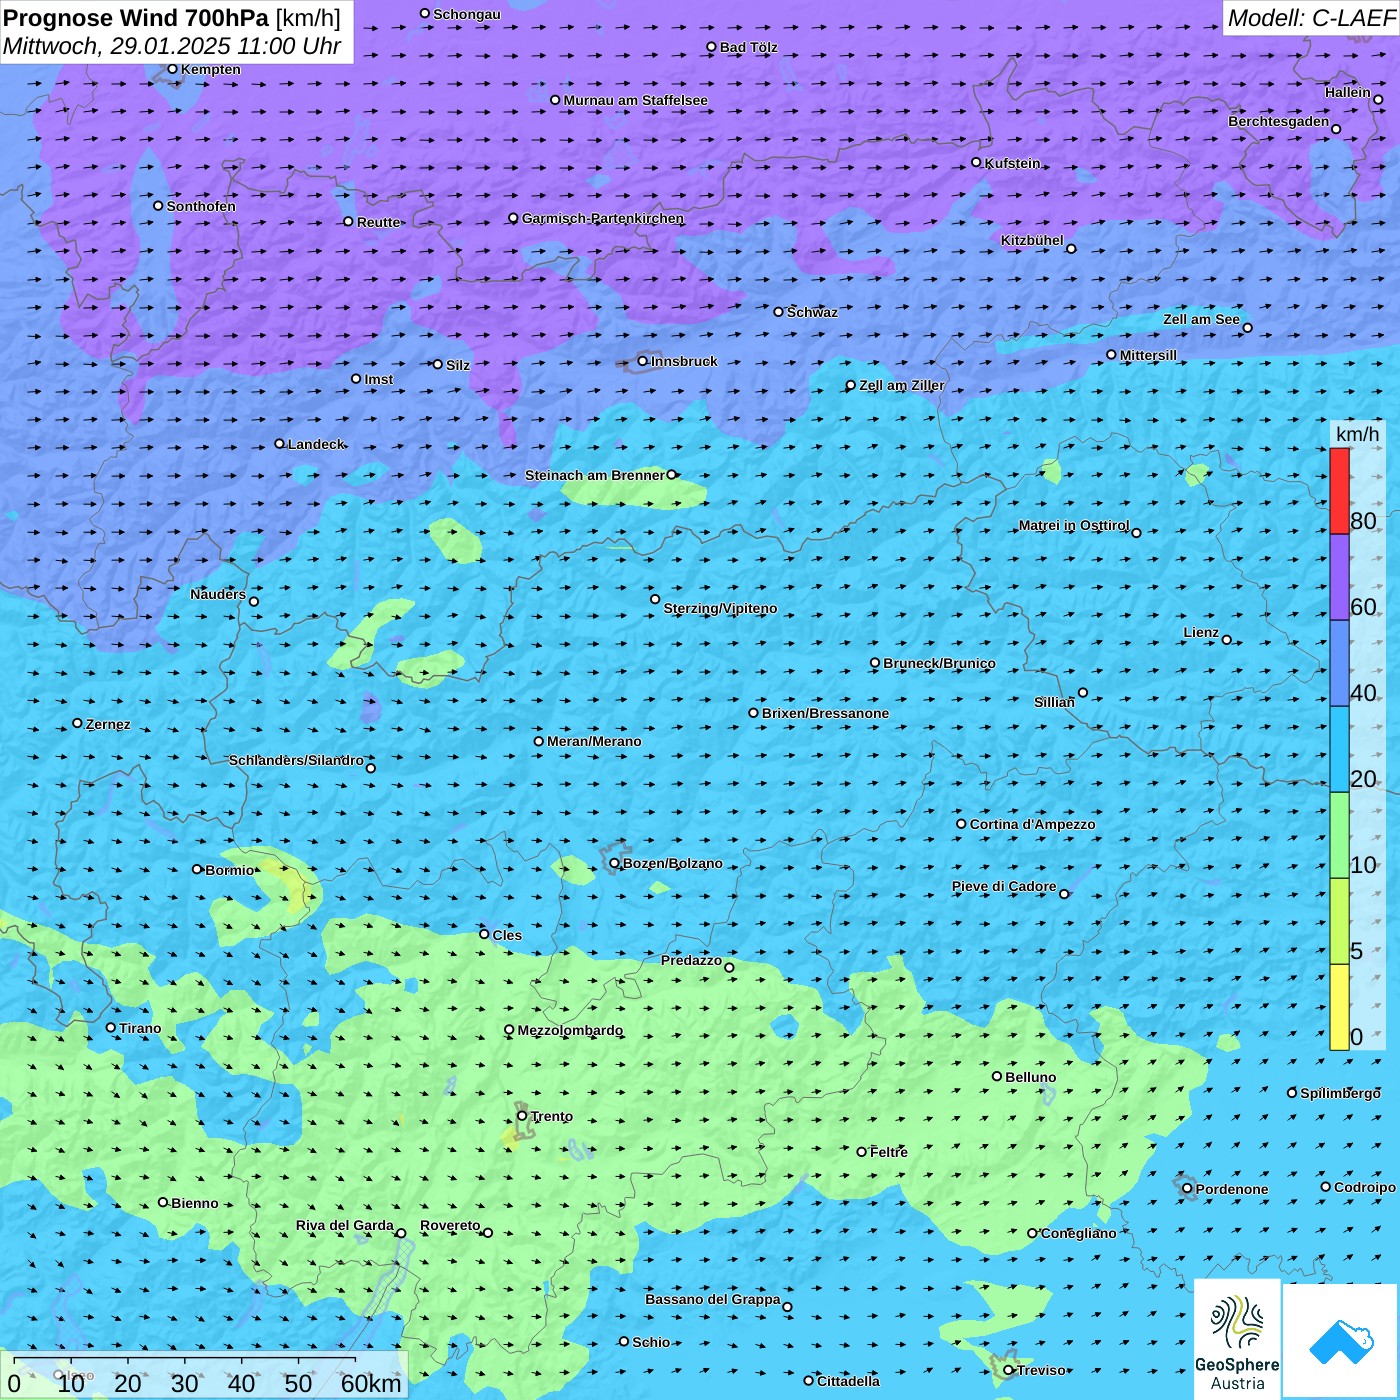Click the Bormio city marker

(x=197, y=869)
